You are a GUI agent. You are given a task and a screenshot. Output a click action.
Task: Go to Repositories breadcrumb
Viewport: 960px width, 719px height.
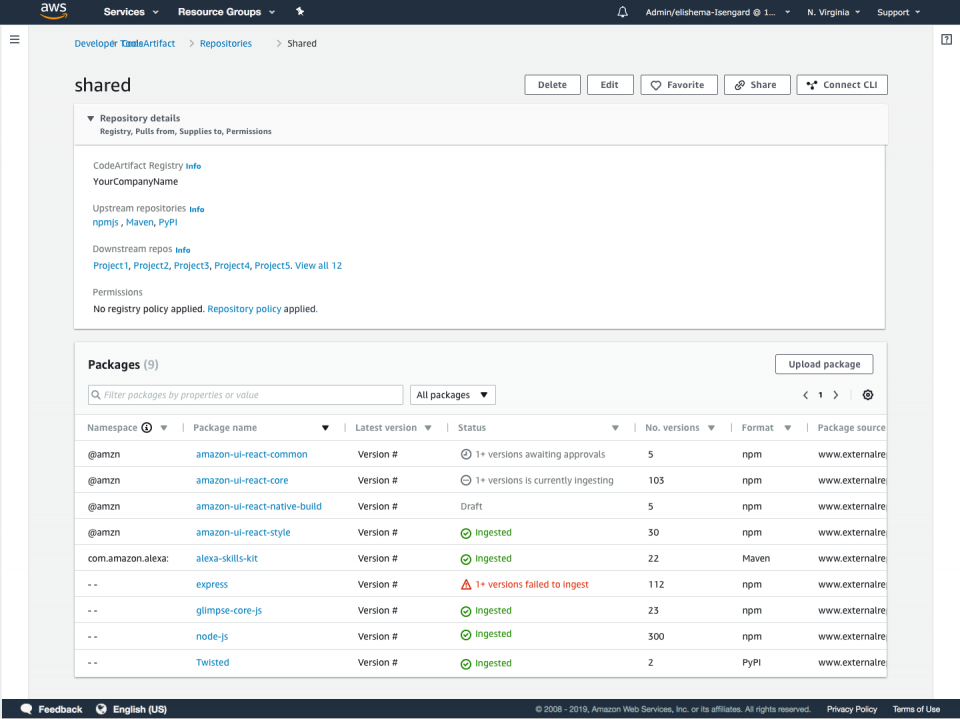coord(226,43)
